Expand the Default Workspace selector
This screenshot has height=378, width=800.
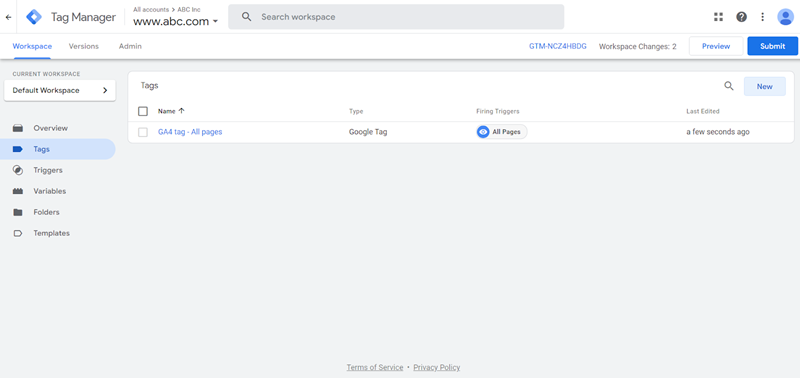click(60, 90)
